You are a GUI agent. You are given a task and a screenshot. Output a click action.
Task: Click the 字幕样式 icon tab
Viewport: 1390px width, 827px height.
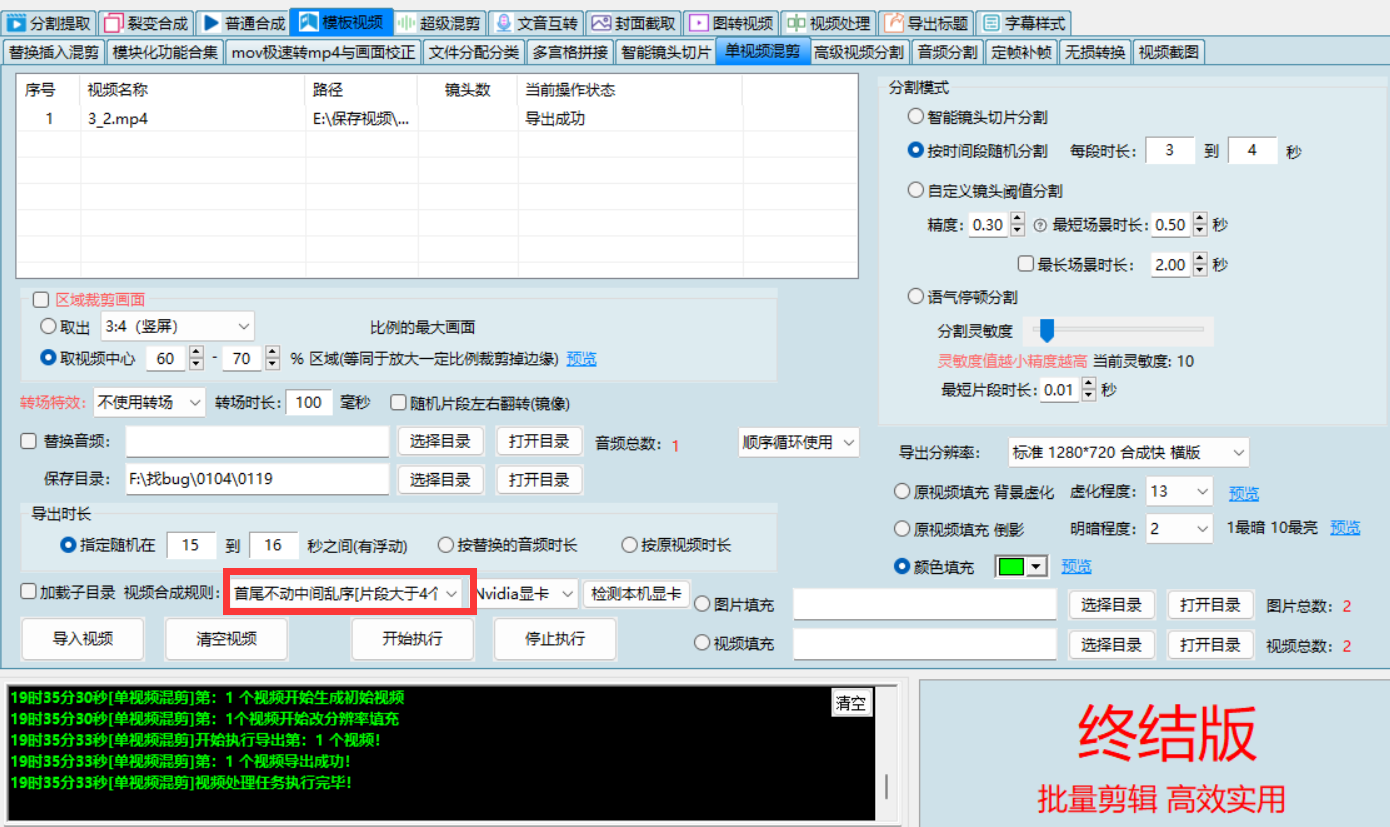(x=990, y=23)
